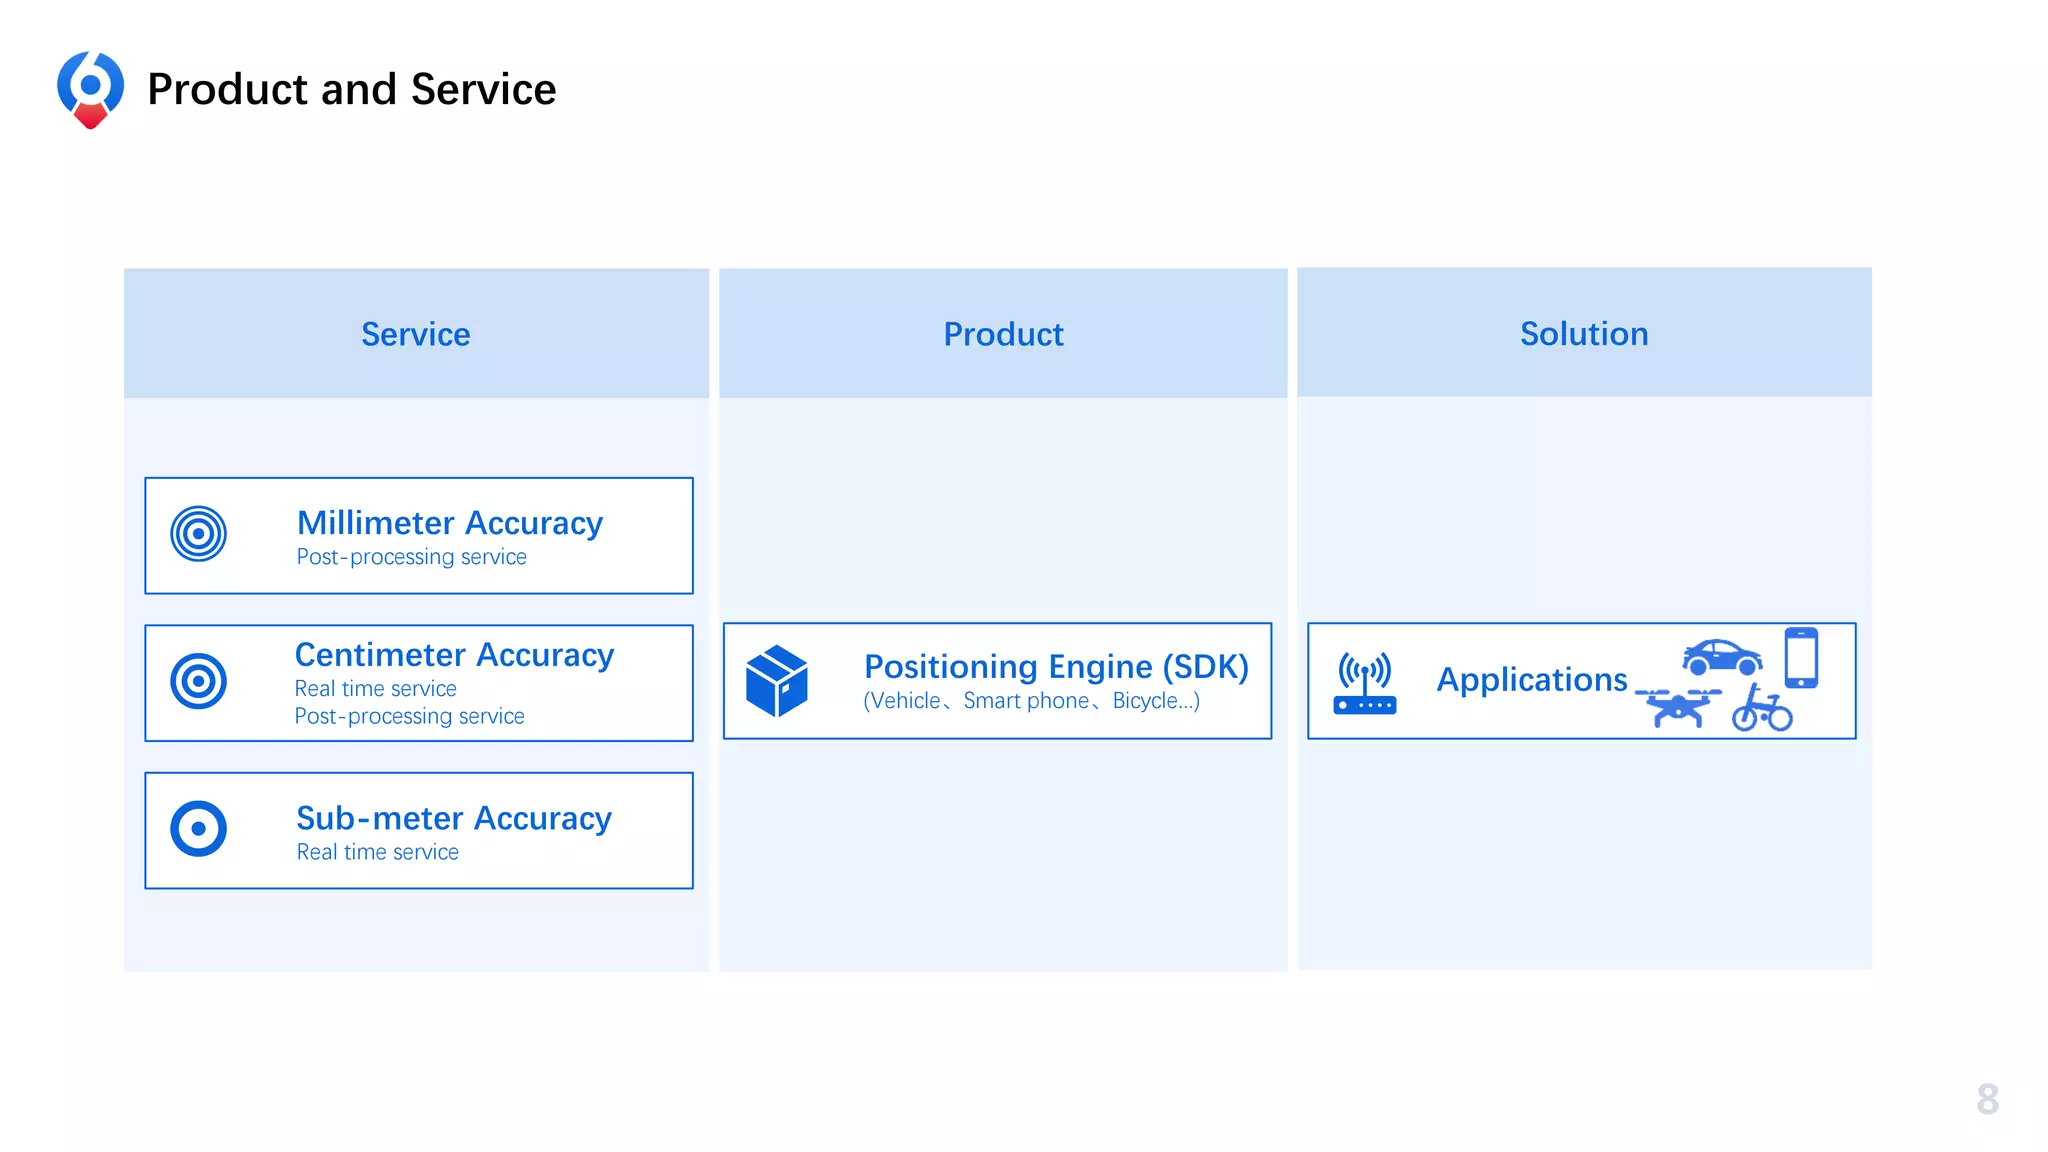2048x1152 pixels.
Task: Click the smartphone icon
Action: coord(1801,657)
